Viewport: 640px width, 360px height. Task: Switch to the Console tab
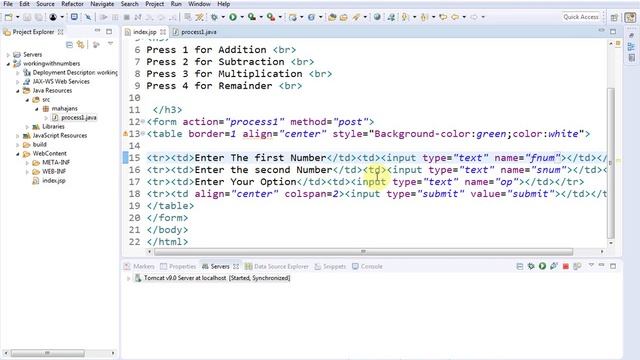(x=367, y=267)
